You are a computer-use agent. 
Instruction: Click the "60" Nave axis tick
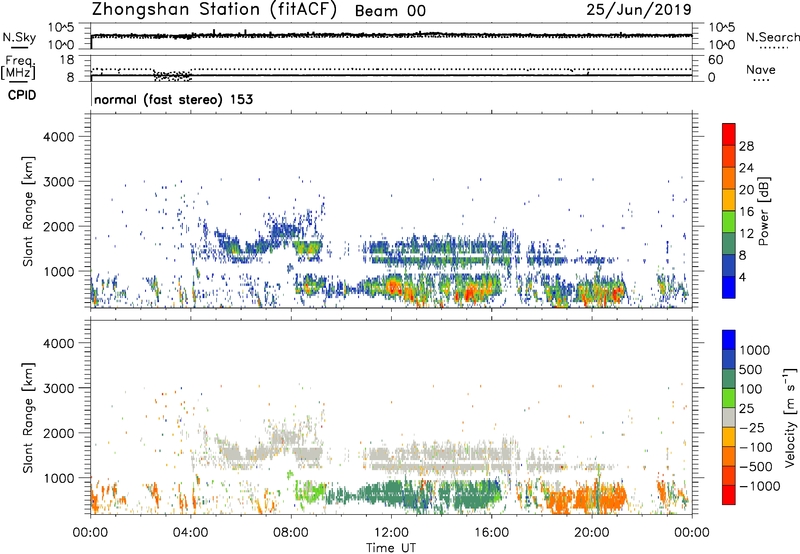715,59
